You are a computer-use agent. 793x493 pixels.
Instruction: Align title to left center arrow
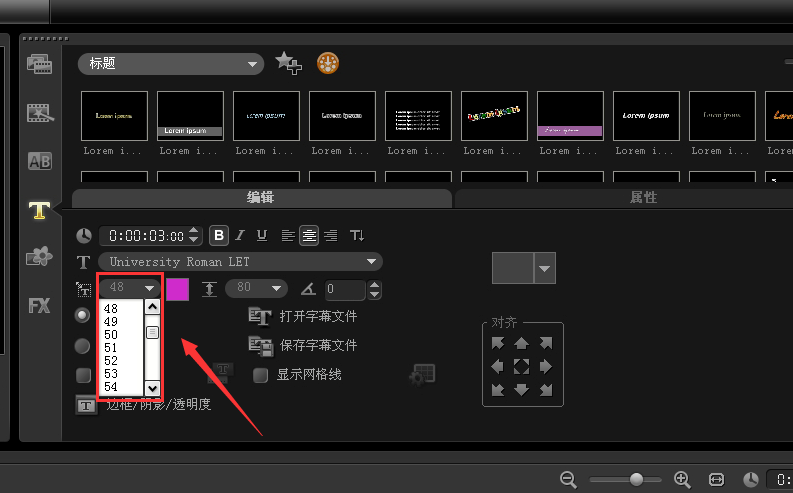498,367
